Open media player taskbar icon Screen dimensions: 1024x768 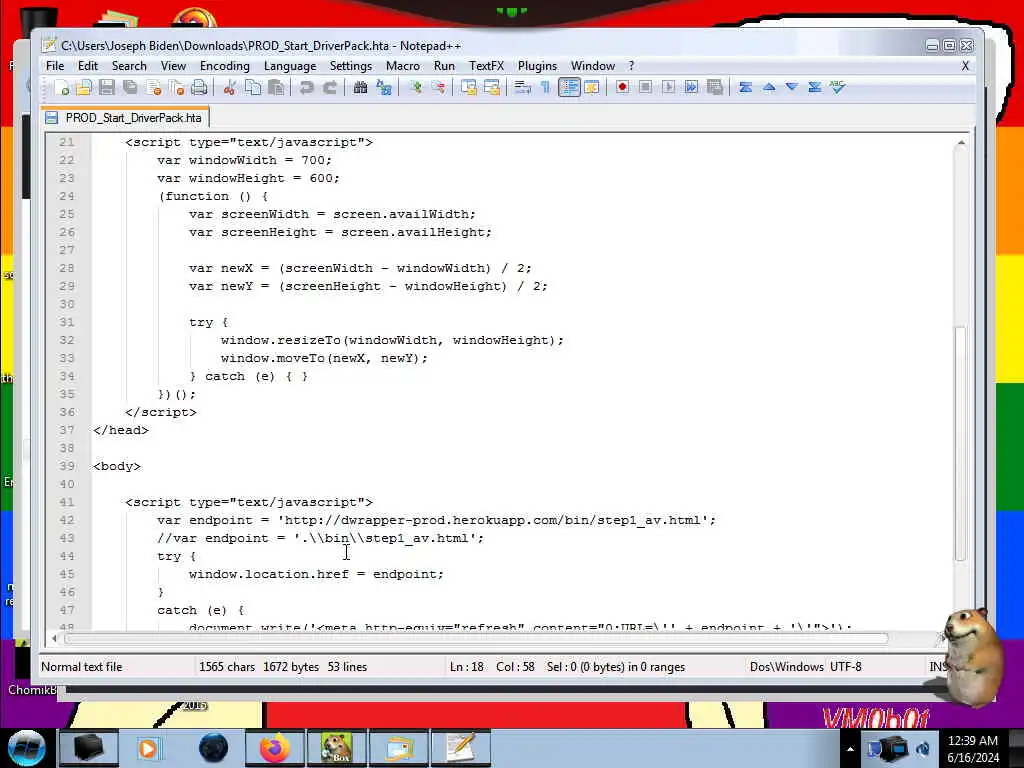150,748
